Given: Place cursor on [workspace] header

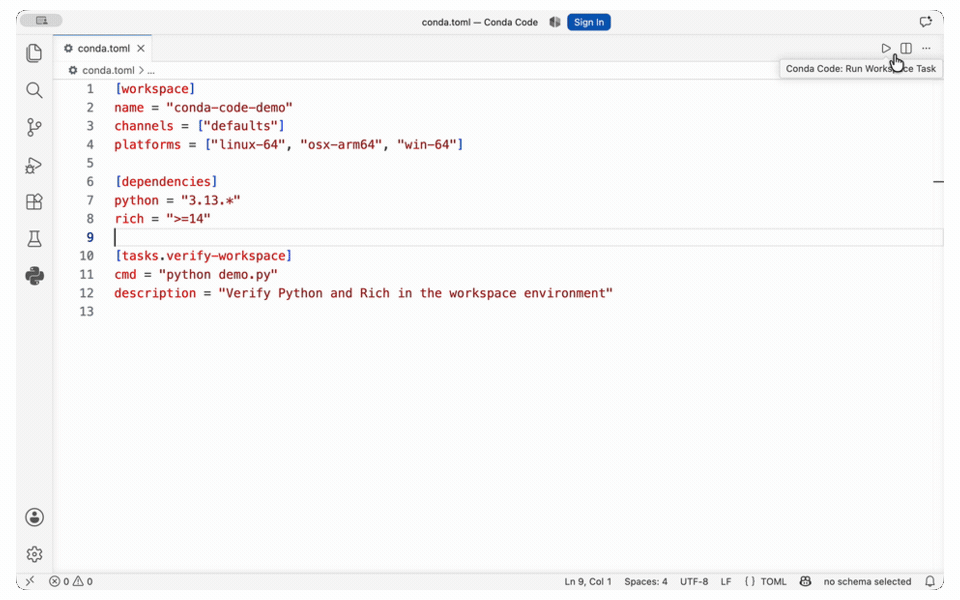Looking at the screenshot, I should click(155, 89).
